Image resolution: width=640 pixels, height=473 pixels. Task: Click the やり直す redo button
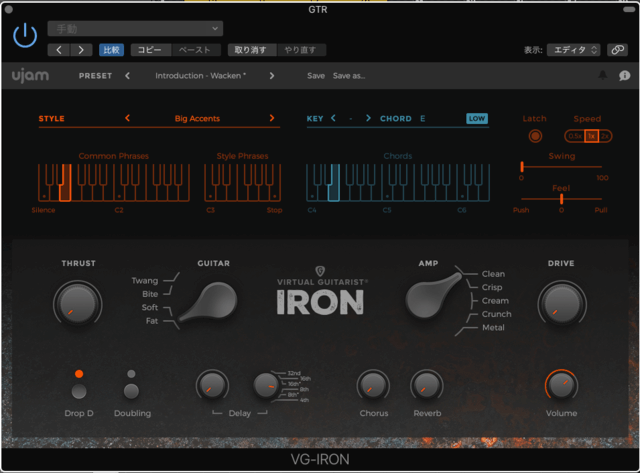coord(300,50)
